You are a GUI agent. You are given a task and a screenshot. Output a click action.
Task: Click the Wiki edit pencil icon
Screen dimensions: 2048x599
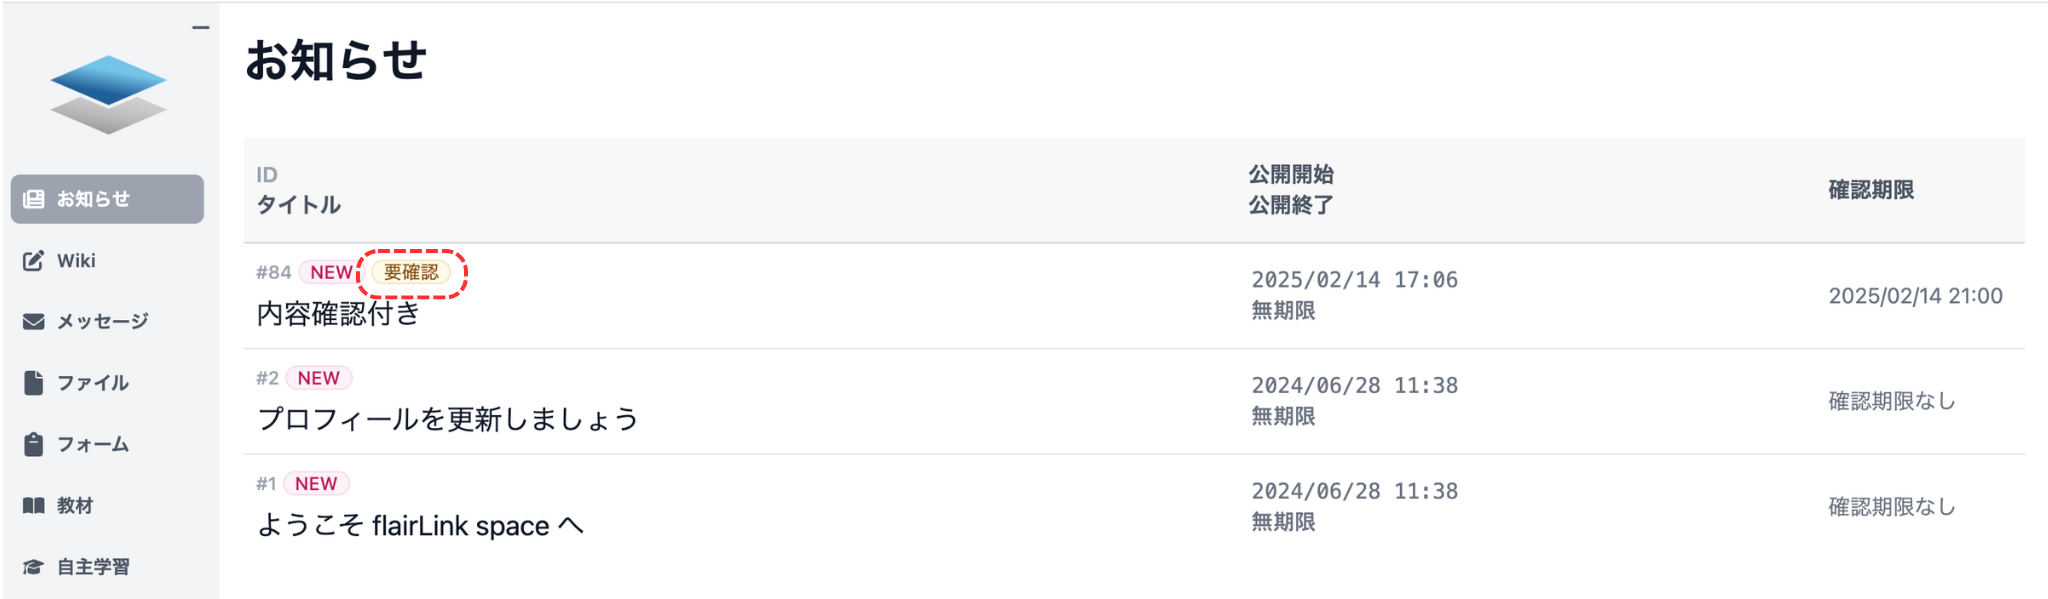pos(34,261)
